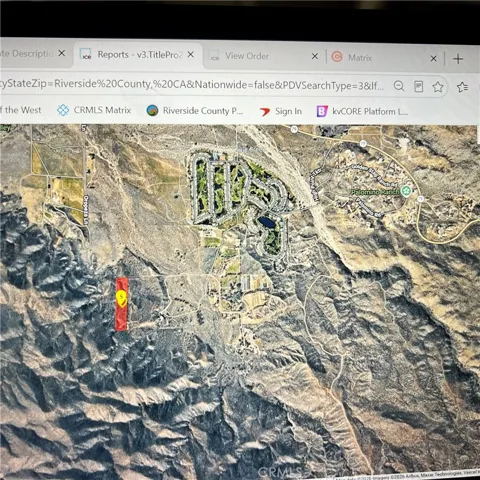
Task: Select the yellow property pin marker
Action: (121, 298)
